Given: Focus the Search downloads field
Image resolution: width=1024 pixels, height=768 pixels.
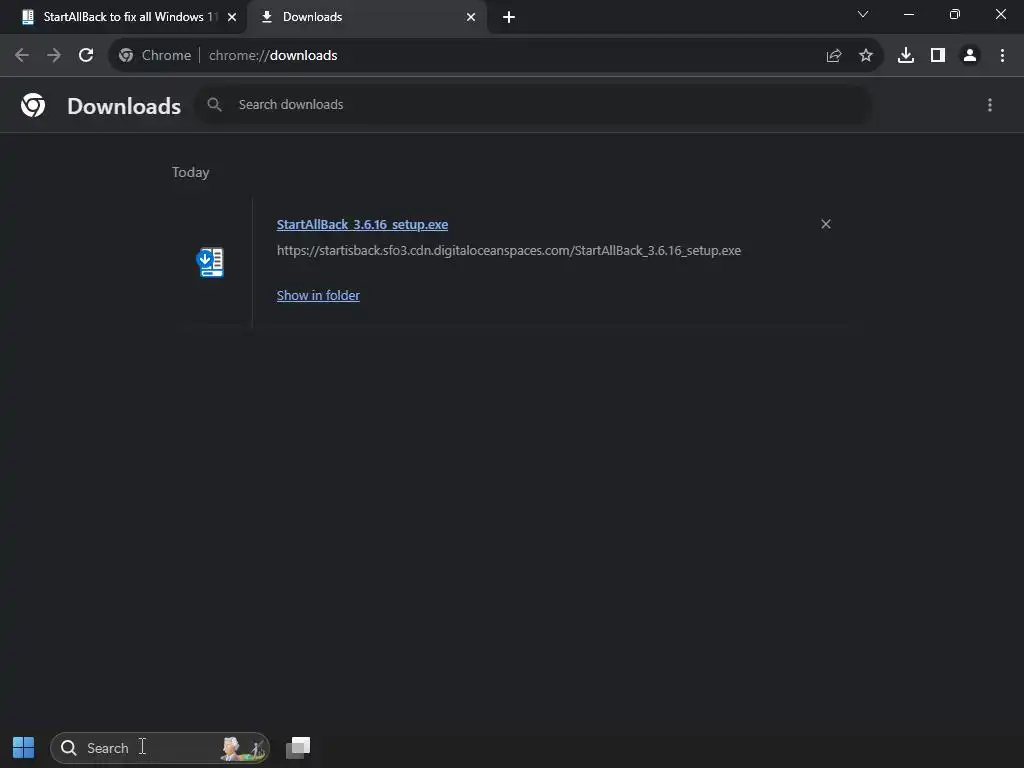Looking at the screenshot, I should click(x=533, y=104).
